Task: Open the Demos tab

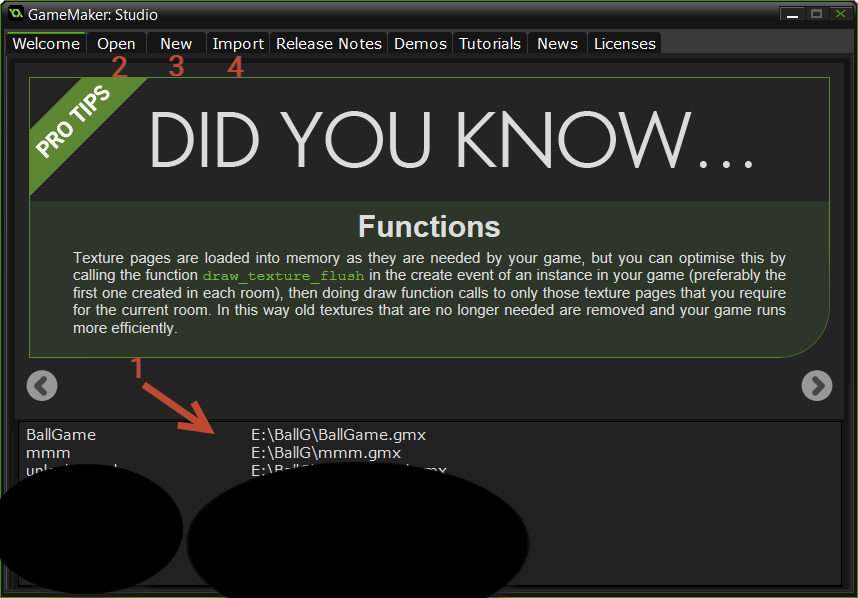Action: (x=420, y=44)
